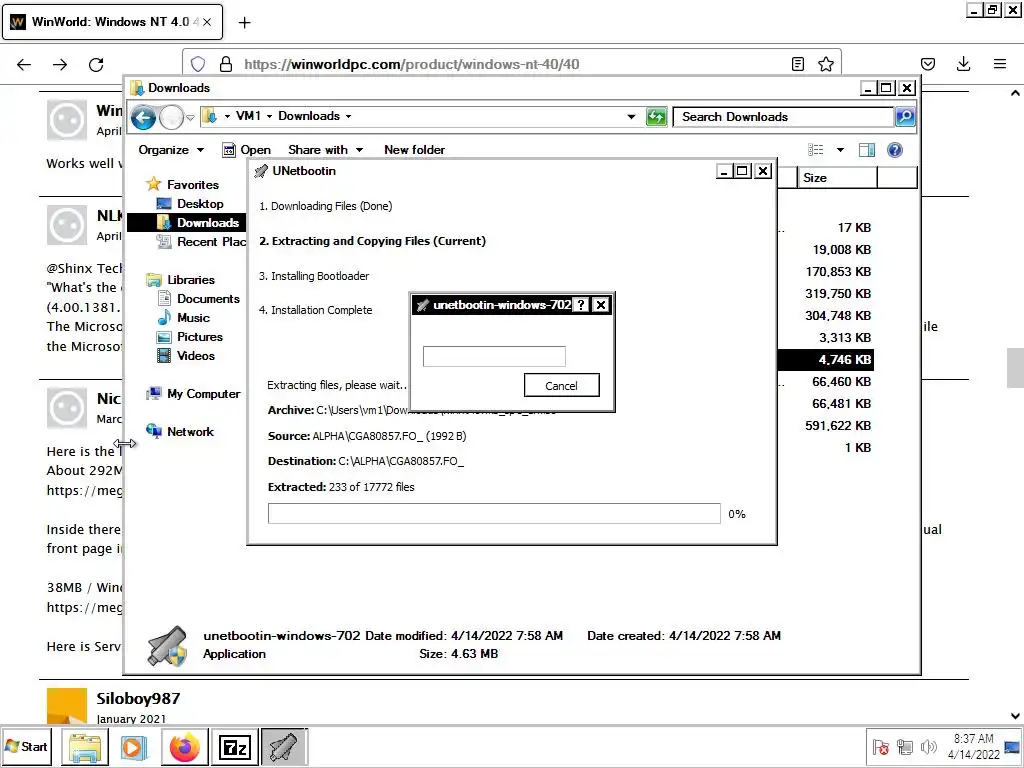
Task: Click the UNetbootin extraction progress bar
Action: [494, 513]
